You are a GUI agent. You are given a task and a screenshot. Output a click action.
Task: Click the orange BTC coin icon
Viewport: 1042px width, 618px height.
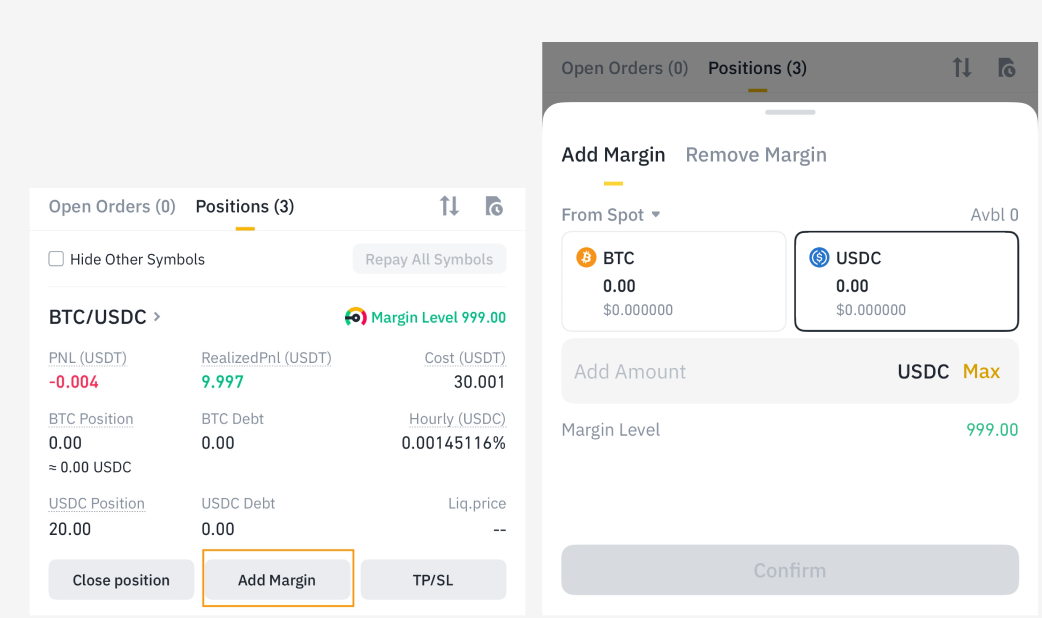(586, 257)
